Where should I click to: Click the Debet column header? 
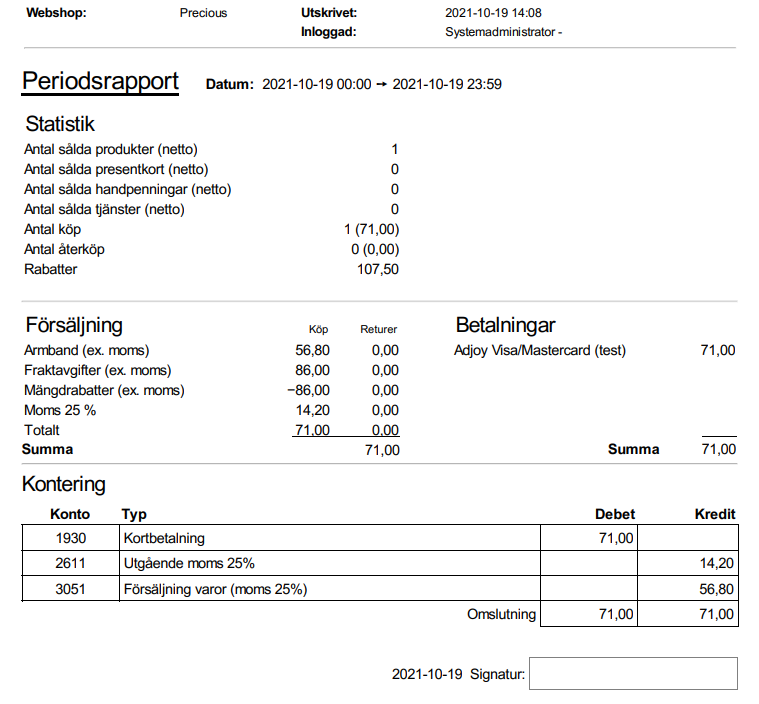615,514
